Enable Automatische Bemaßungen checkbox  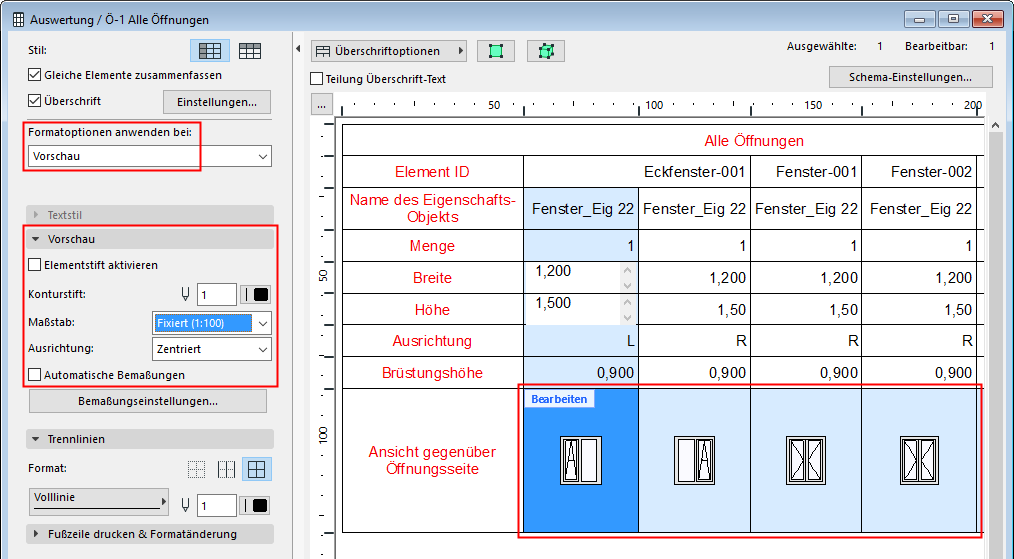(36, 375)
